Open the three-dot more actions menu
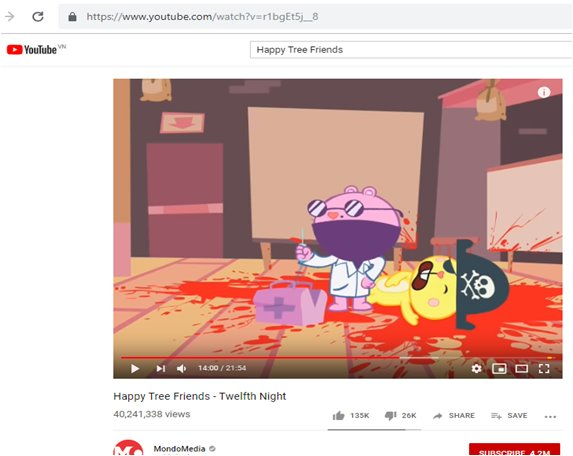 click(550, 416)
